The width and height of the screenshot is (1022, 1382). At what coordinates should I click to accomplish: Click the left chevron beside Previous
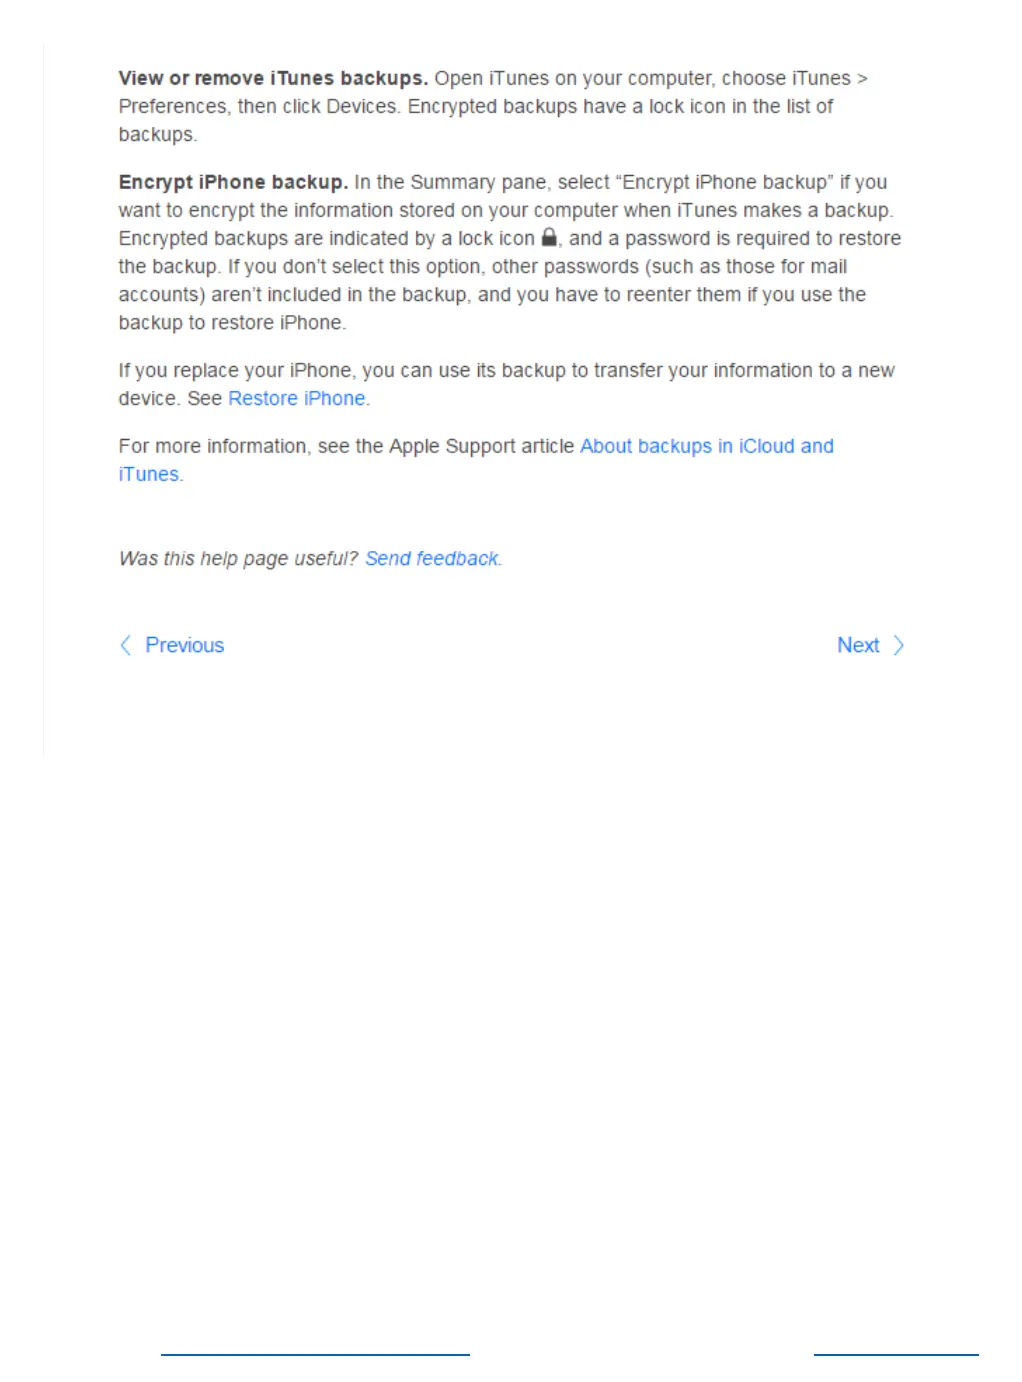pos(126,645)
